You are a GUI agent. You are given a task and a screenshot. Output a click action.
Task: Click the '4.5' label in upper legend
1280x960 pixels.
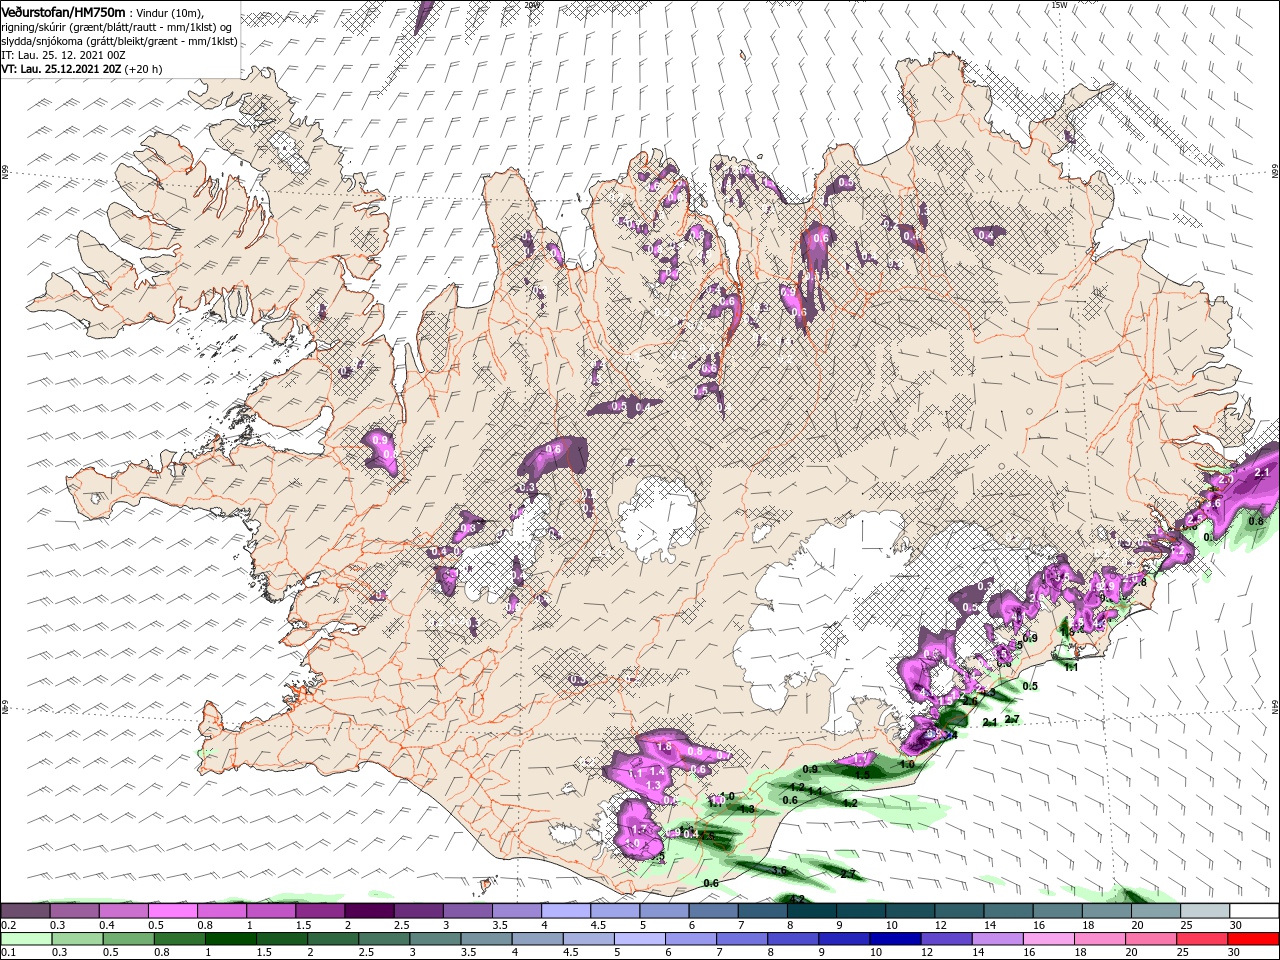(598, 925)
